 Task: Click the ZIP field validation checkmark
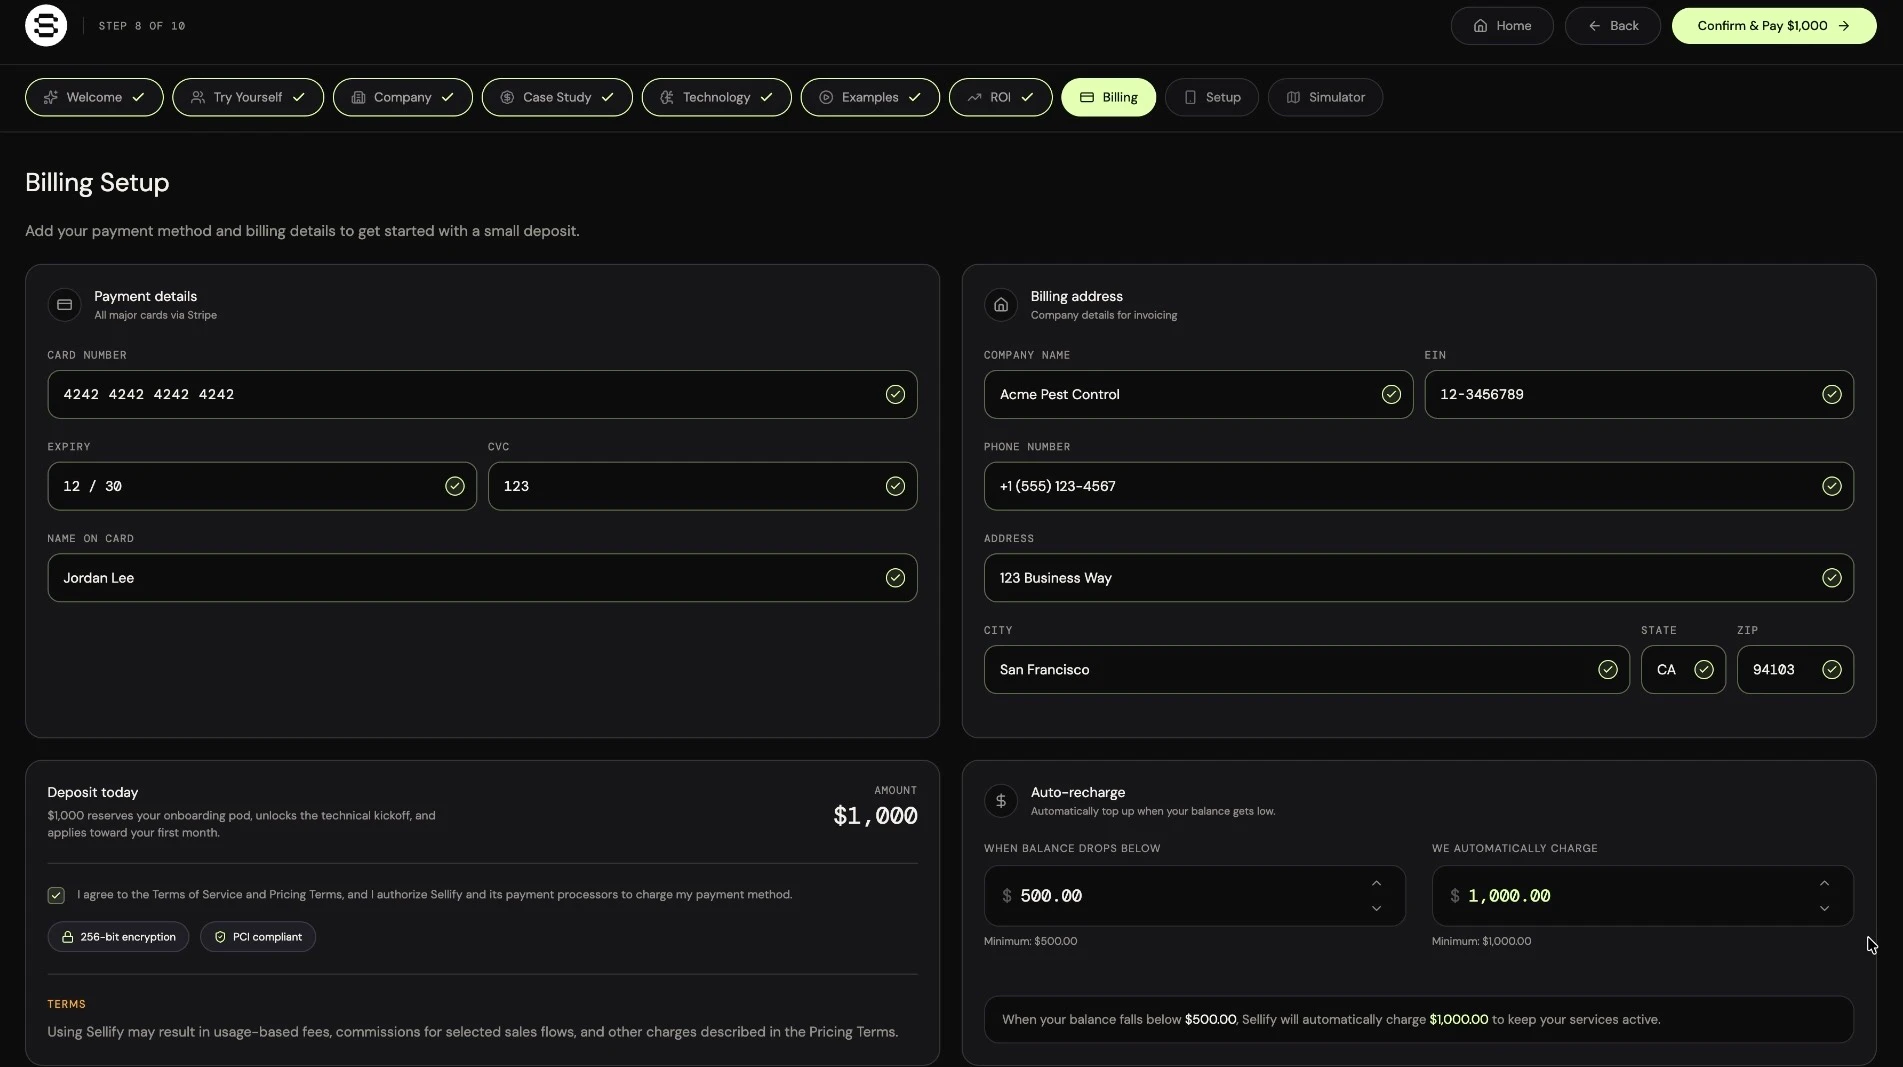click(x=1831, y=670)
